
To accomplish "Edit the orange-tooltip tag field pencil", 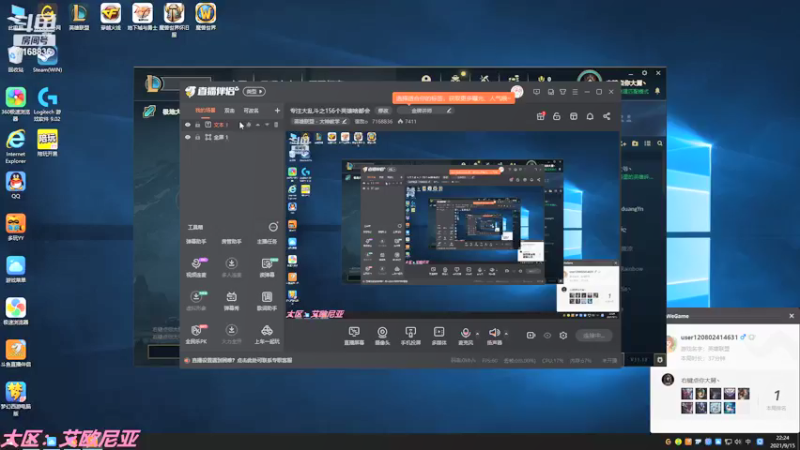I will [x=449, y=110].
